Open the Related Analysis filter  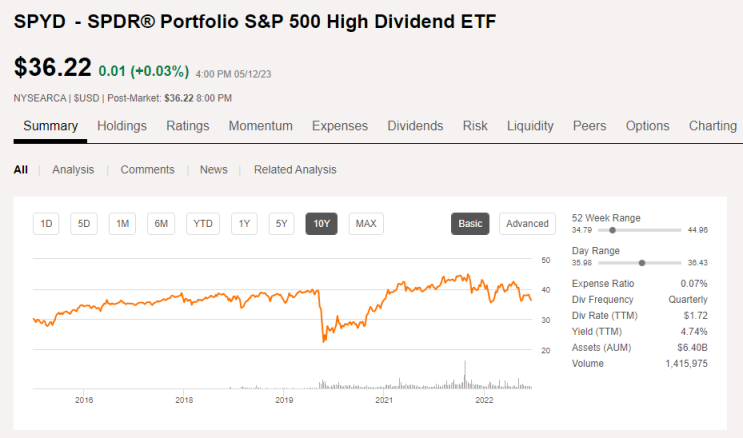tap(295, 170)
